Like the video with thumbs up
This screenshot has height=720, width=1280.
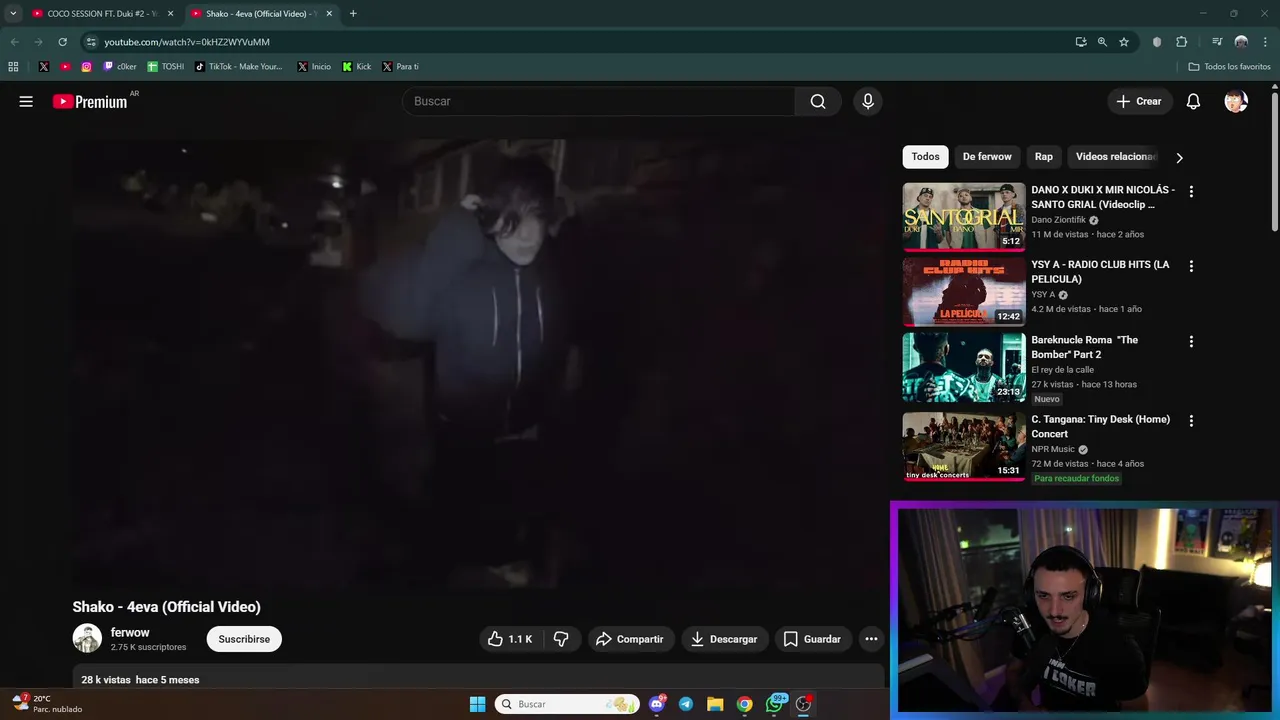coord(509,639)
